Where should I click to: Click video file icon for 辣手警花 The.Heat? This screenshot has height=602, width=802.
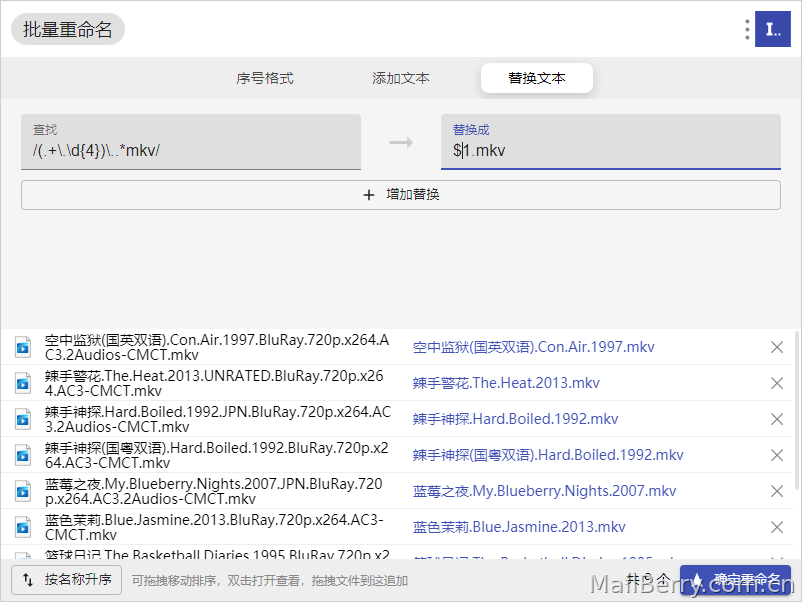23,383
